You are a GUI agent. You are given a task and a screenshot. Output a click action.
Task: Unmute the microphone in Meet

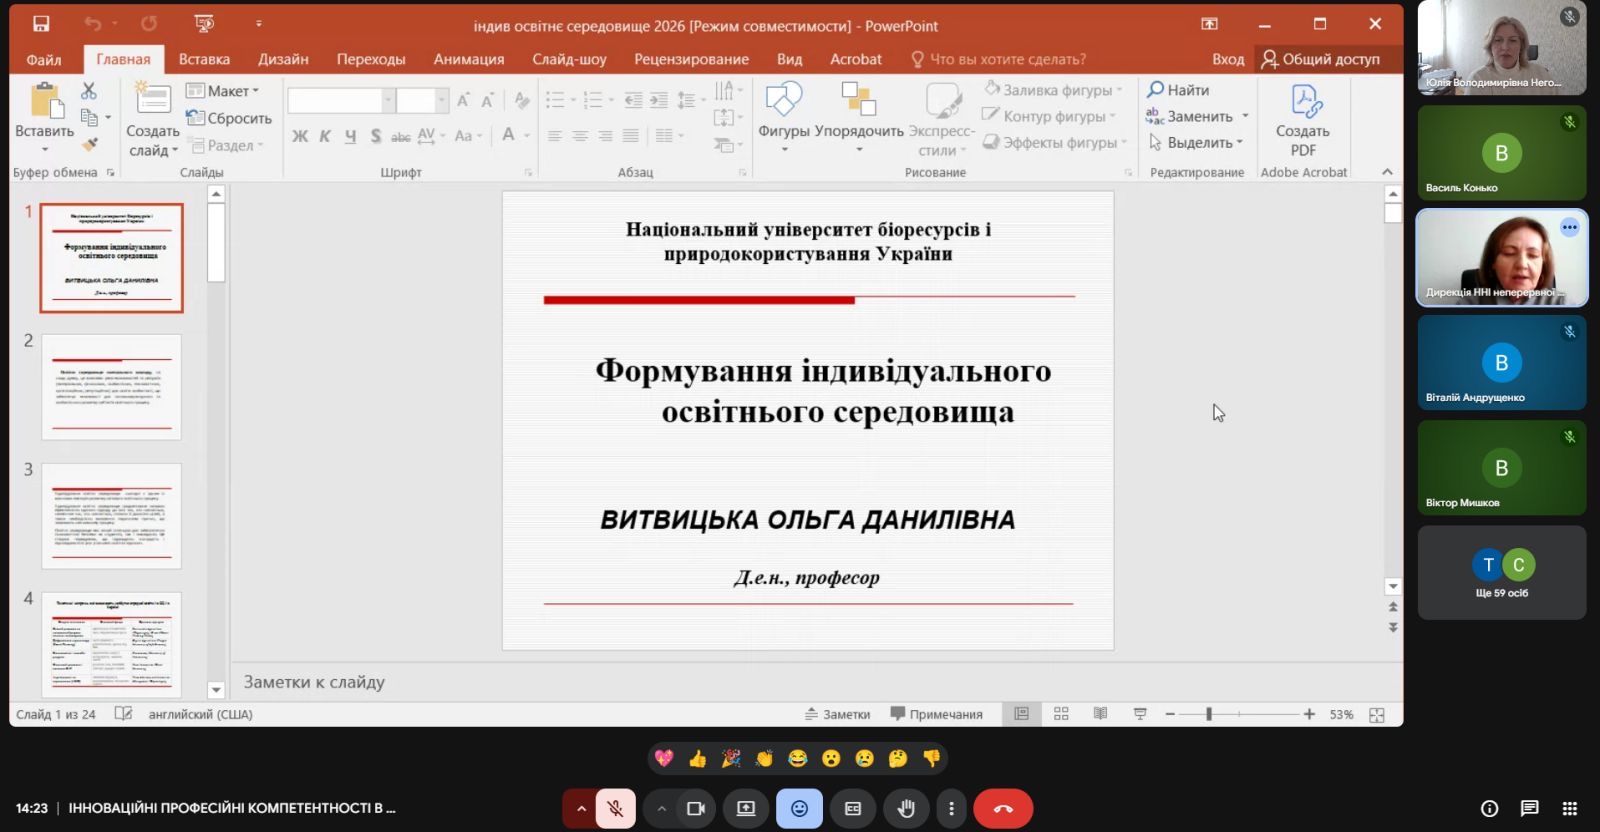(x=616, y=808)
